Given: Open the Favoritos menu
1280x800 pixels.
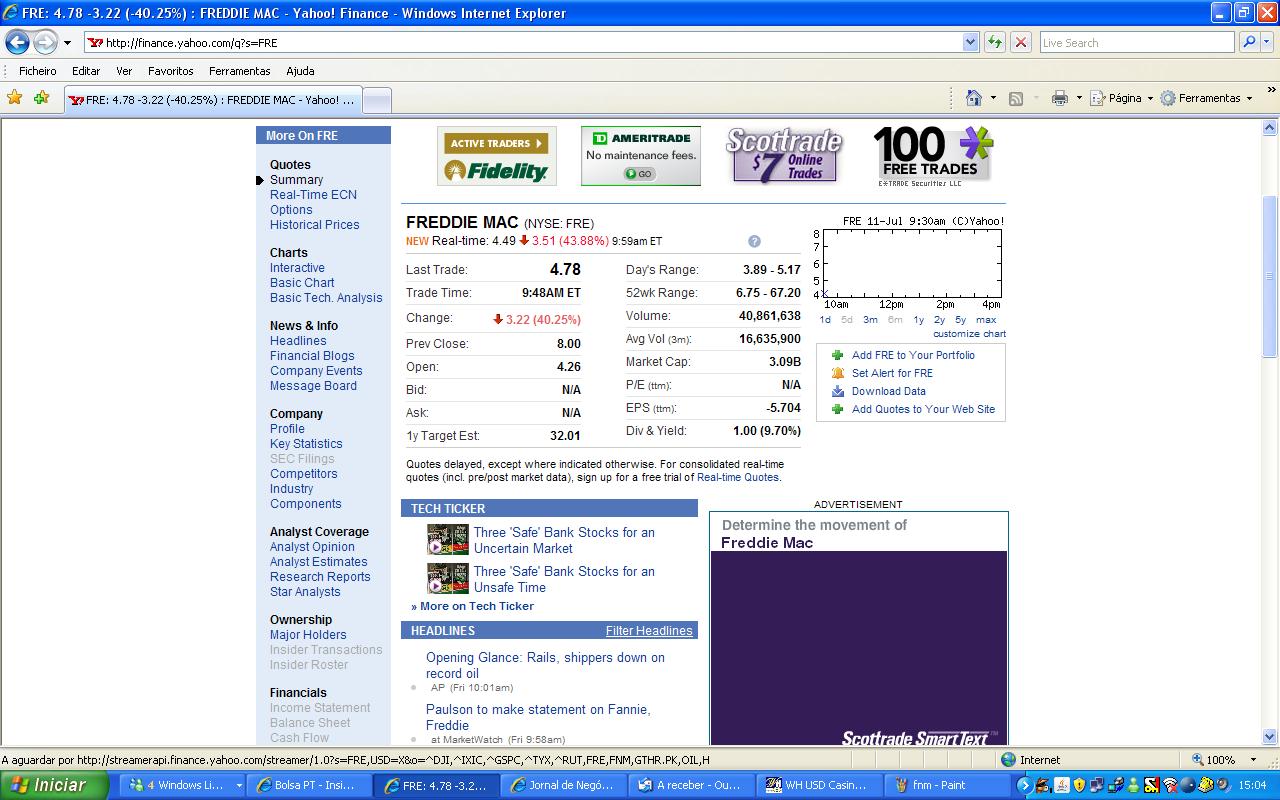Looking at the screenshot, I should 171,71.
